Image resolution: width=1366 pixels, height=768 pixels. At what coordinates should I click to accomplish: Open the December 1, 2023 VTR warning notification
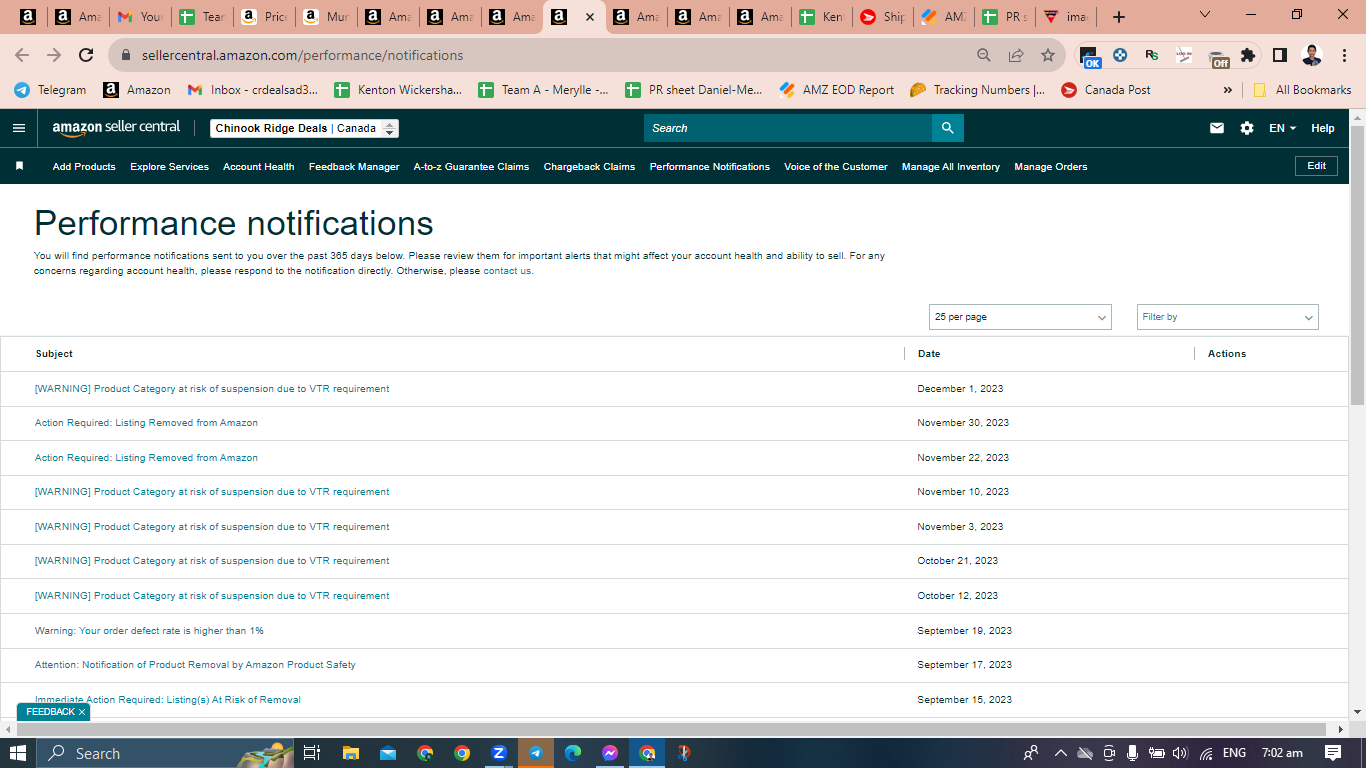pos(212,389)
